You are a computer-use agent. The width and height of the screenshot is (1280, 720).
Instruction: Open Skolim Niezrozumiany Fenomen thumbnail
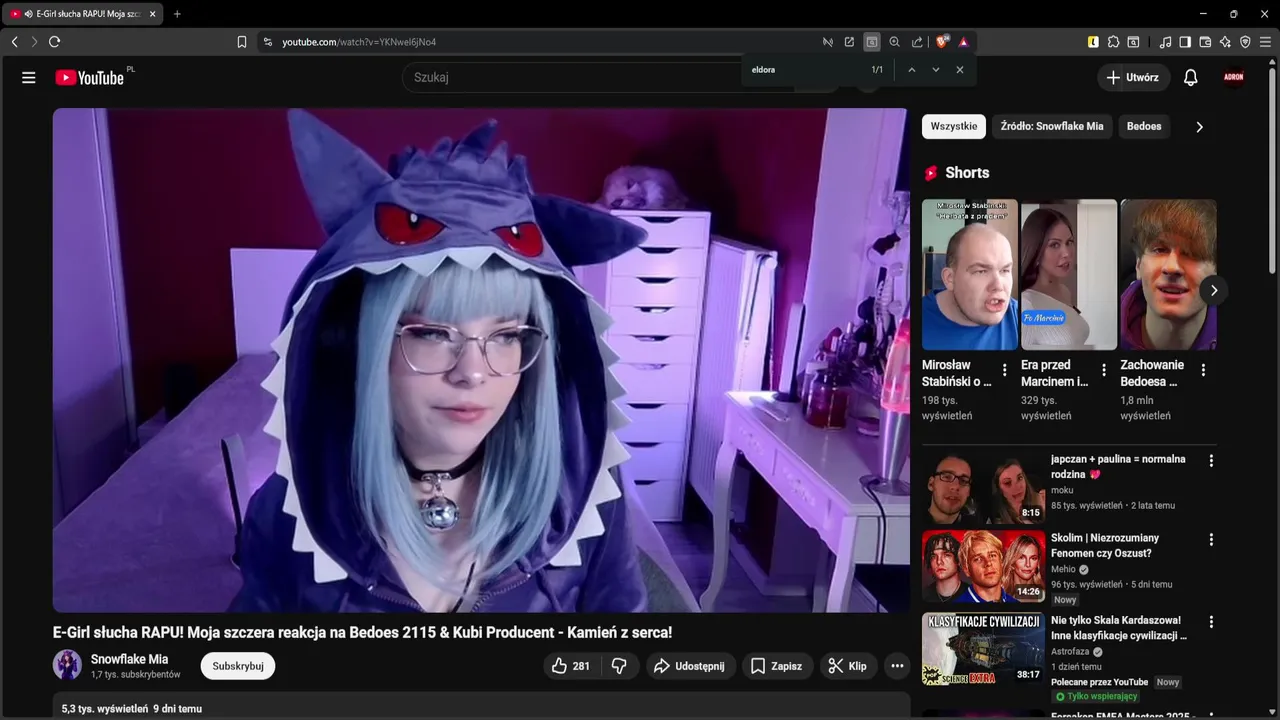point(983,566)
